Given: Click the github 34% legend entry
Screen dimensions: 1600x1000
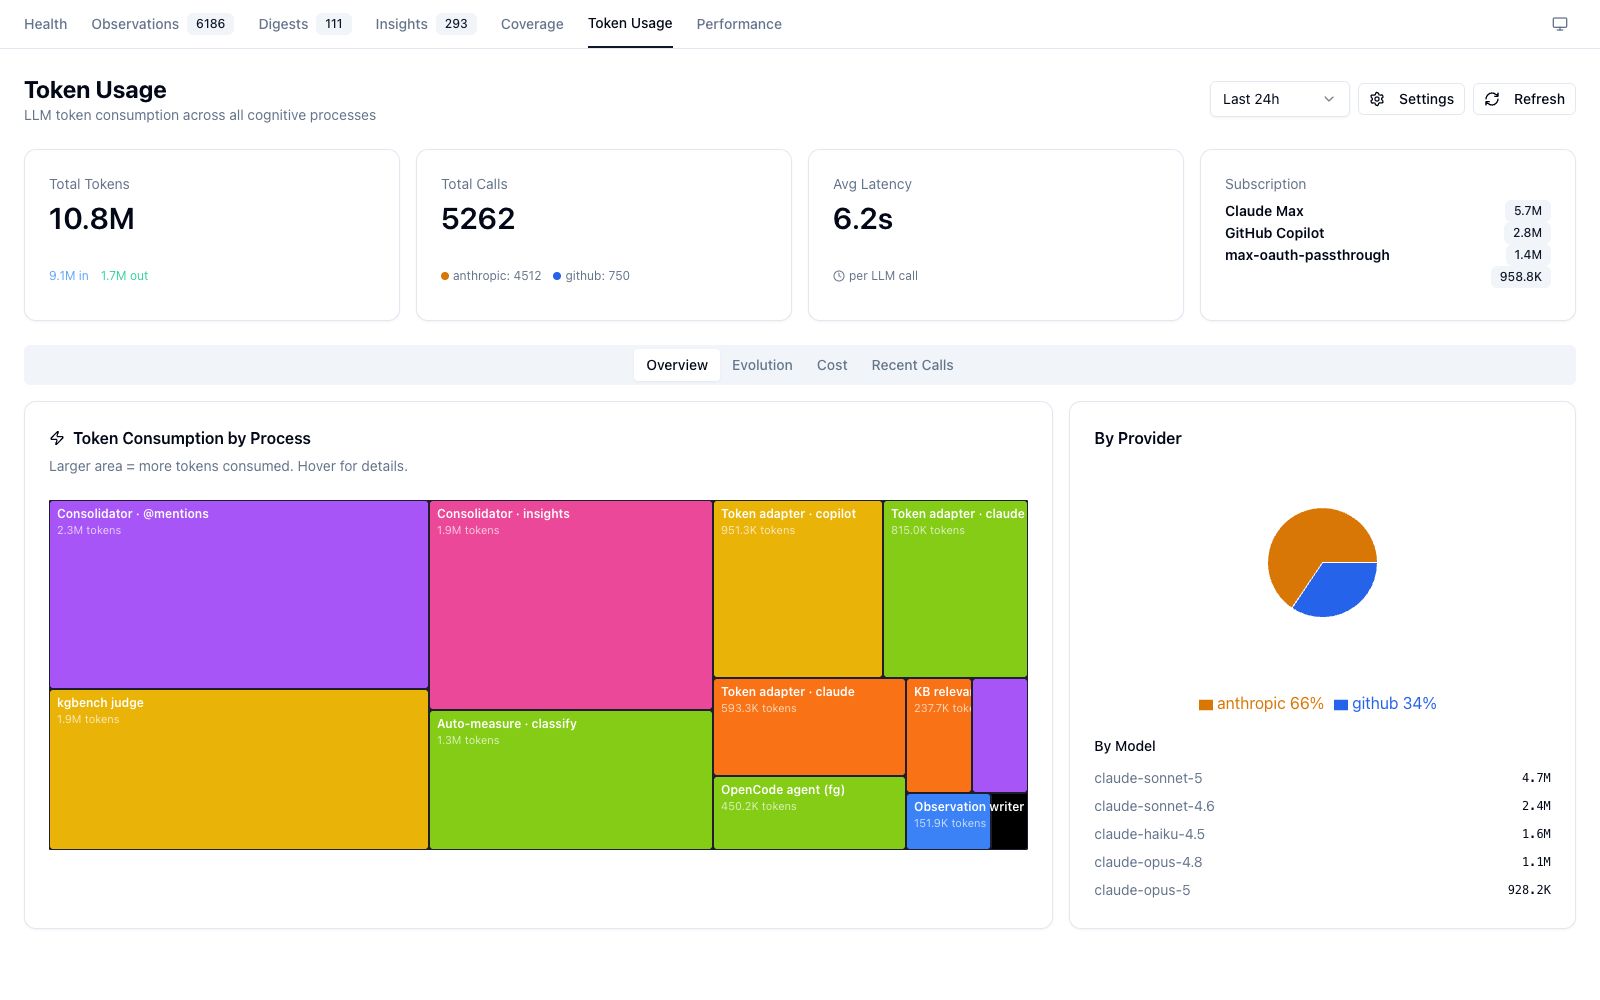Looking at the screenshot, I should [x=1385, y=704].
